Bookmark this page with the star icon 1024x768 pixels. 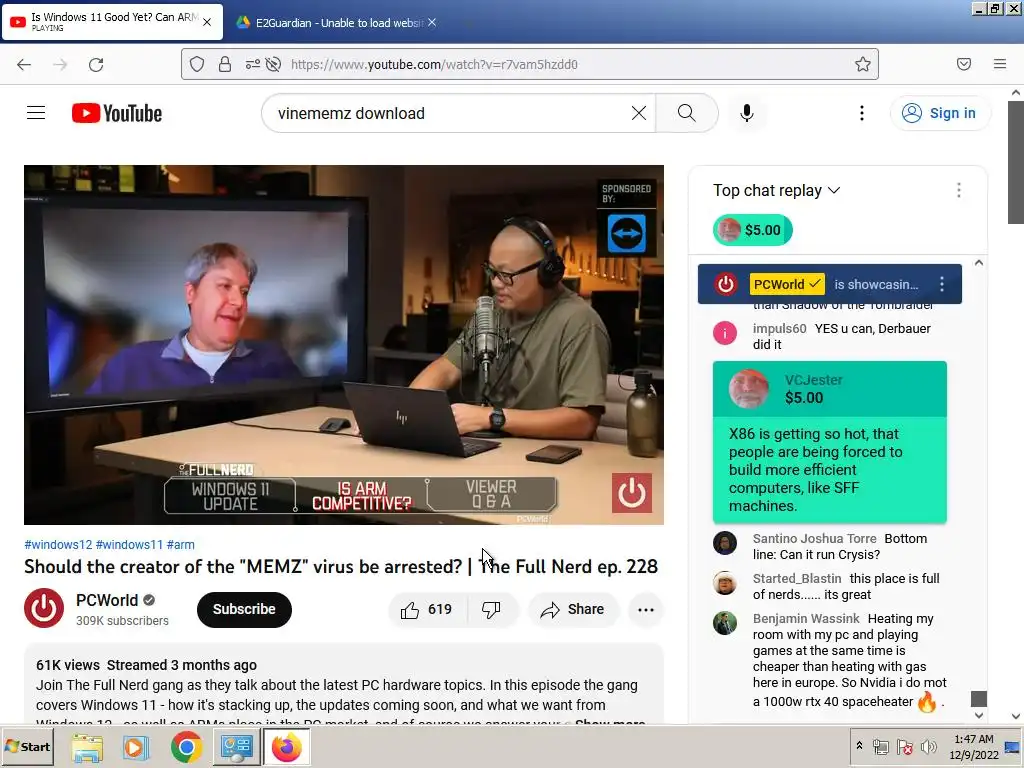tap(863, 64)
